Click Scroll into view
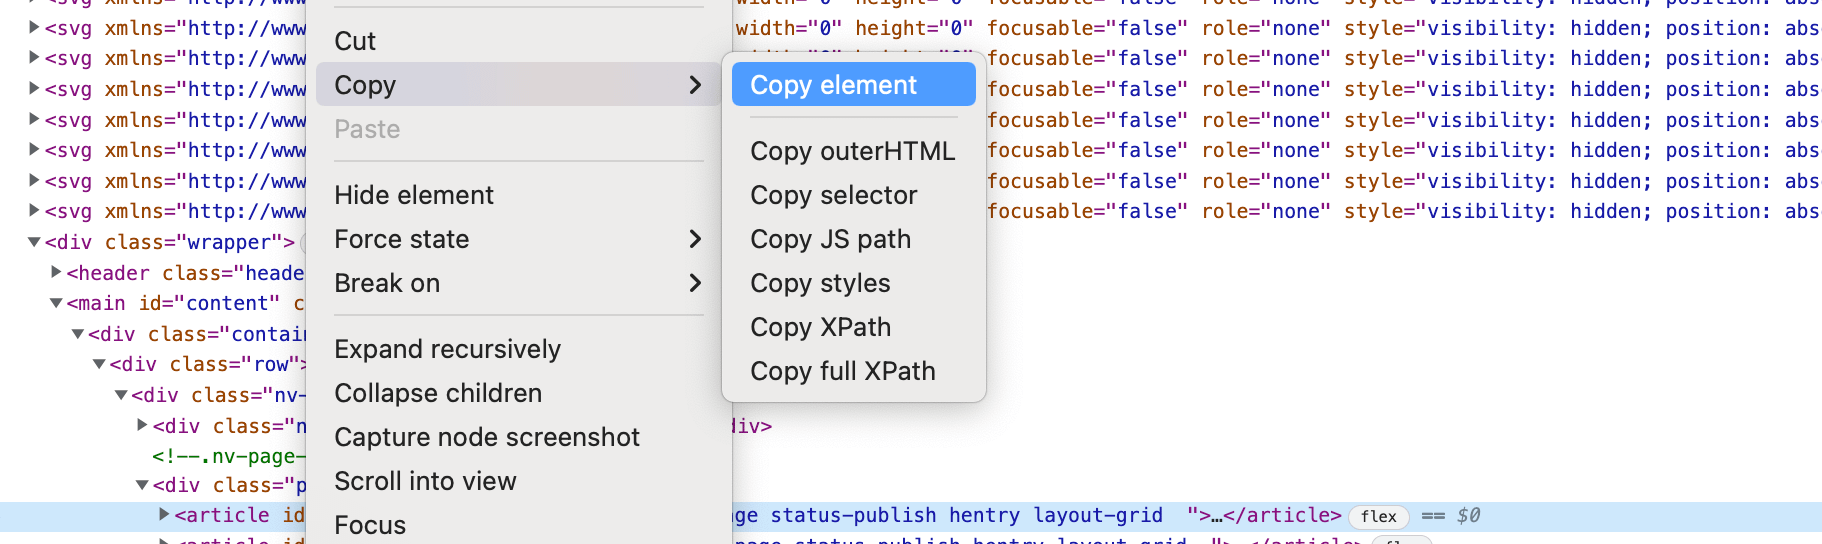 click(425, 481)
